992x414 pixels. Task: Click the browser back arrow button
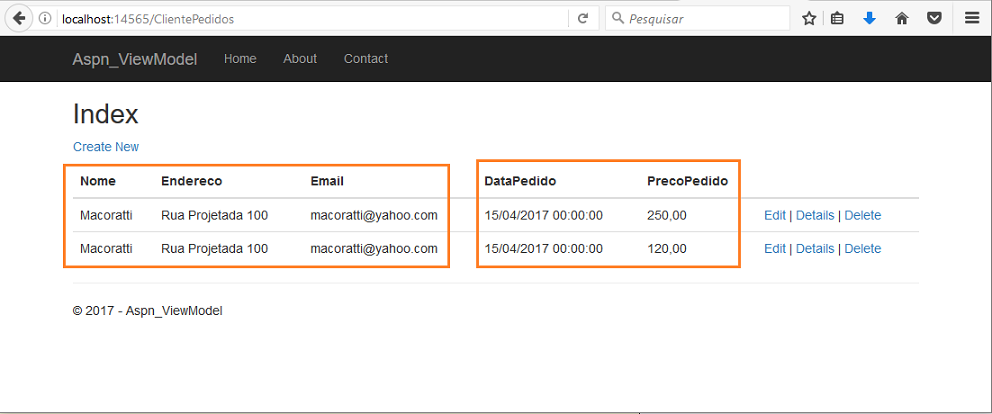click(x=18, y=18)
